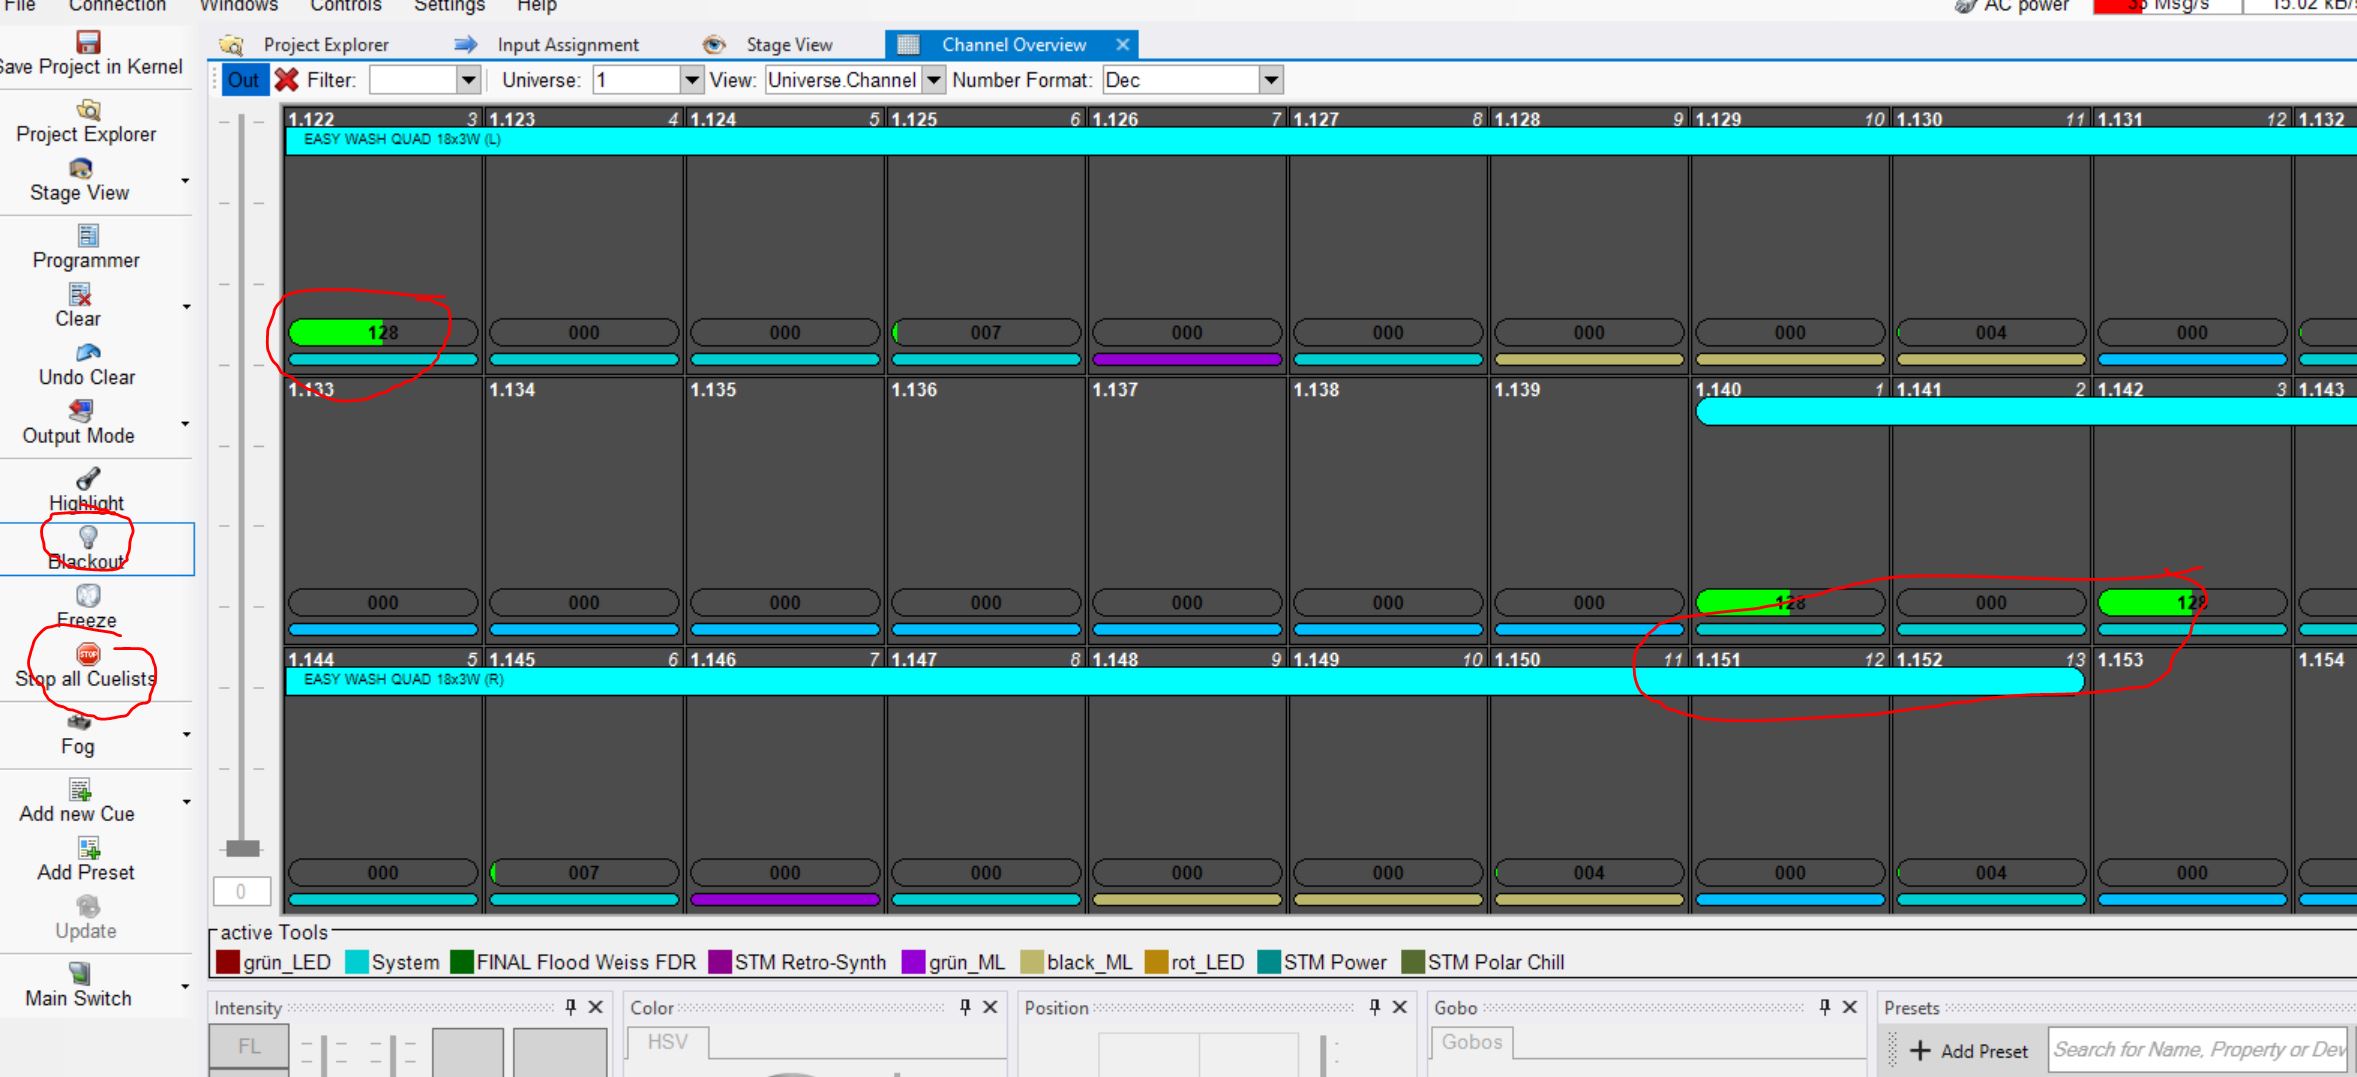
Task: Toggle the Out button in toolbar
Action: pos(243,80)
